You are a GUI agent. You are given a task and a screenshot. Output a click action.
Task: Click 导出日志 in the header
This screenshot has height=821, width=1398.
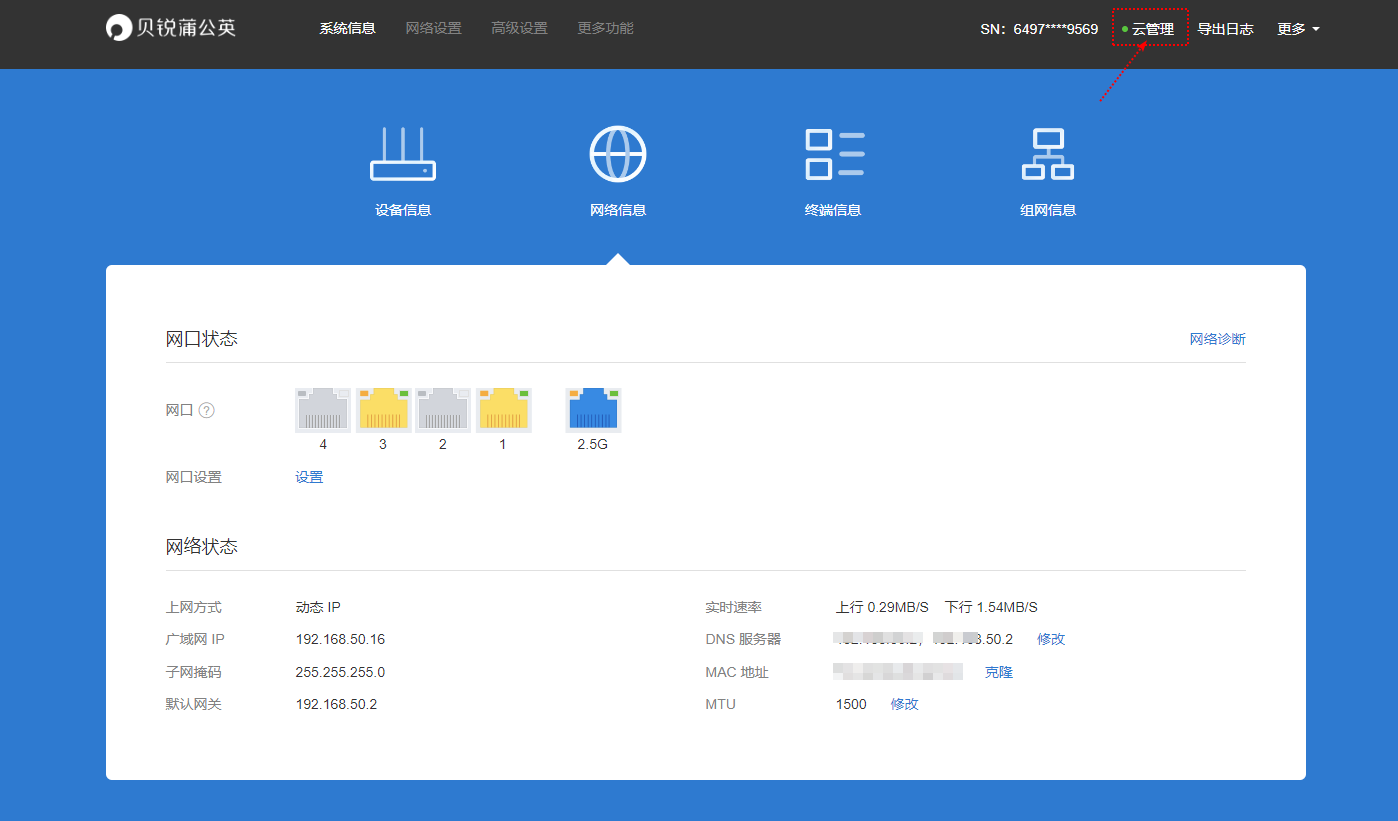(1225, 29)
